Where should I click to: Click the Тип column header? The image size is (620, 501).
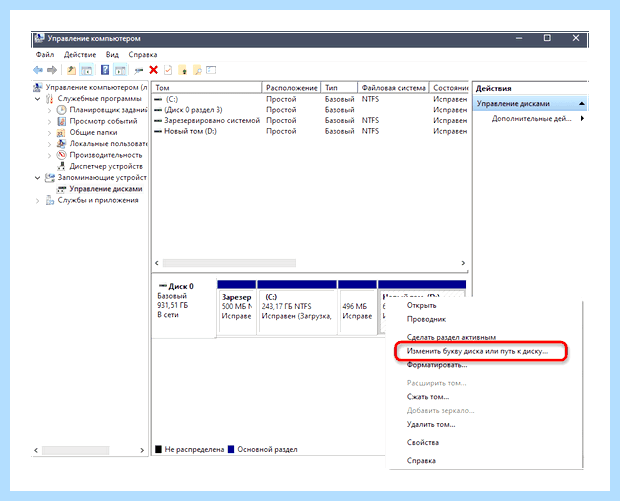point(339,88)
